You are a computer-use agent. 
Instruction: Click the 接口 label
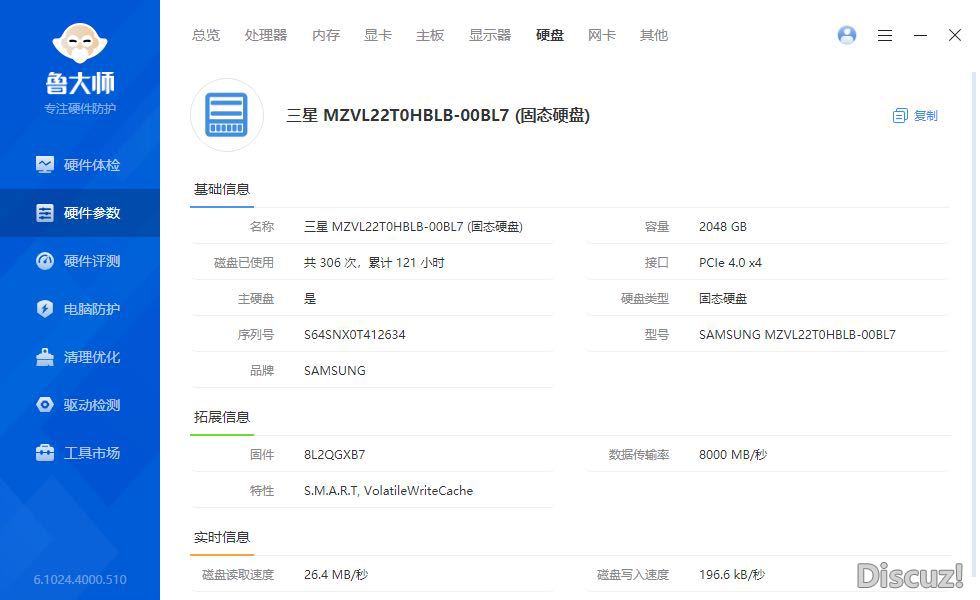tap(657, 262)
